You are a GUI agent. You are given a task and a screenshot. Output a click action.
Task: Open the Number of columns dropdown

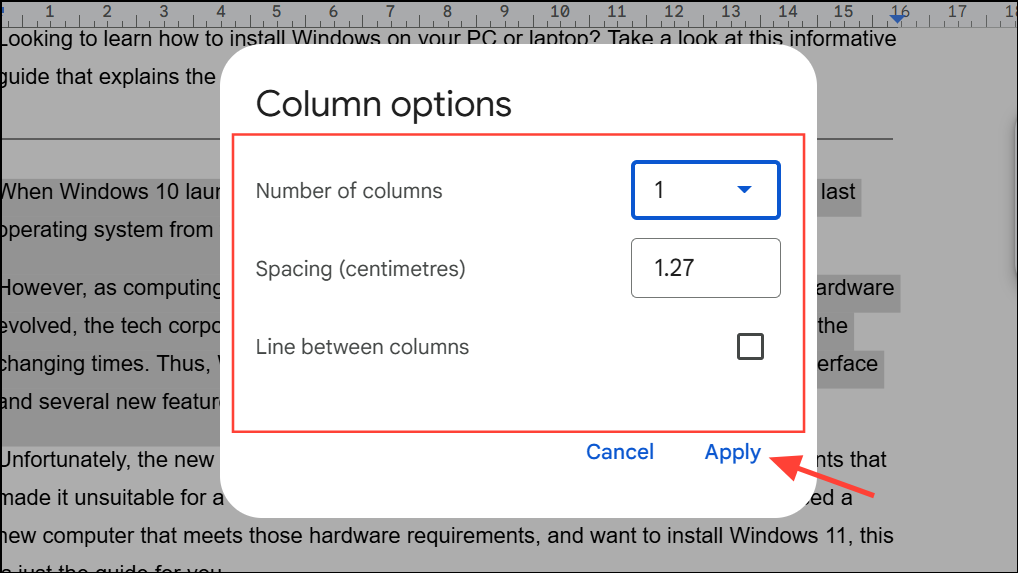[x=705, y=190]
